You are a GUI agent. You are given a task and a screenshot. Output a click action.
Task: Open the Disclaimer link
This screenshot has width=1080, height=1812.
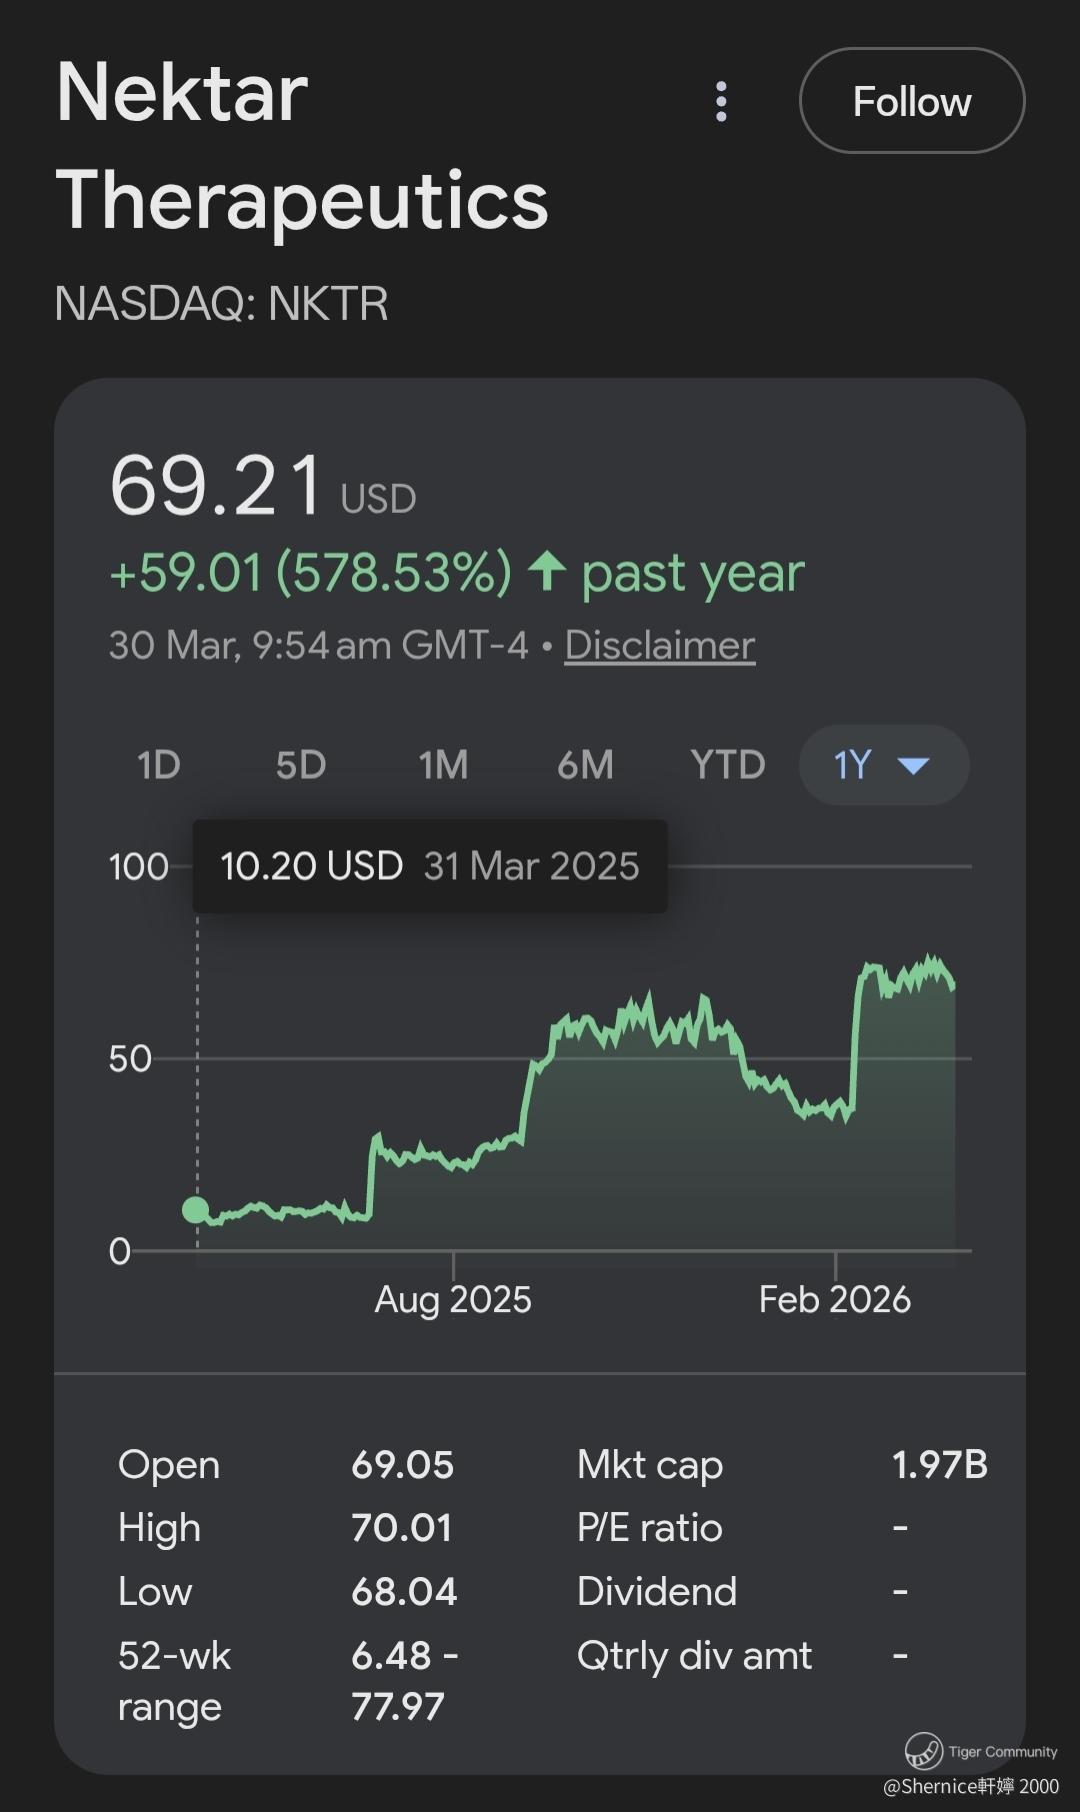click(659, 646)
